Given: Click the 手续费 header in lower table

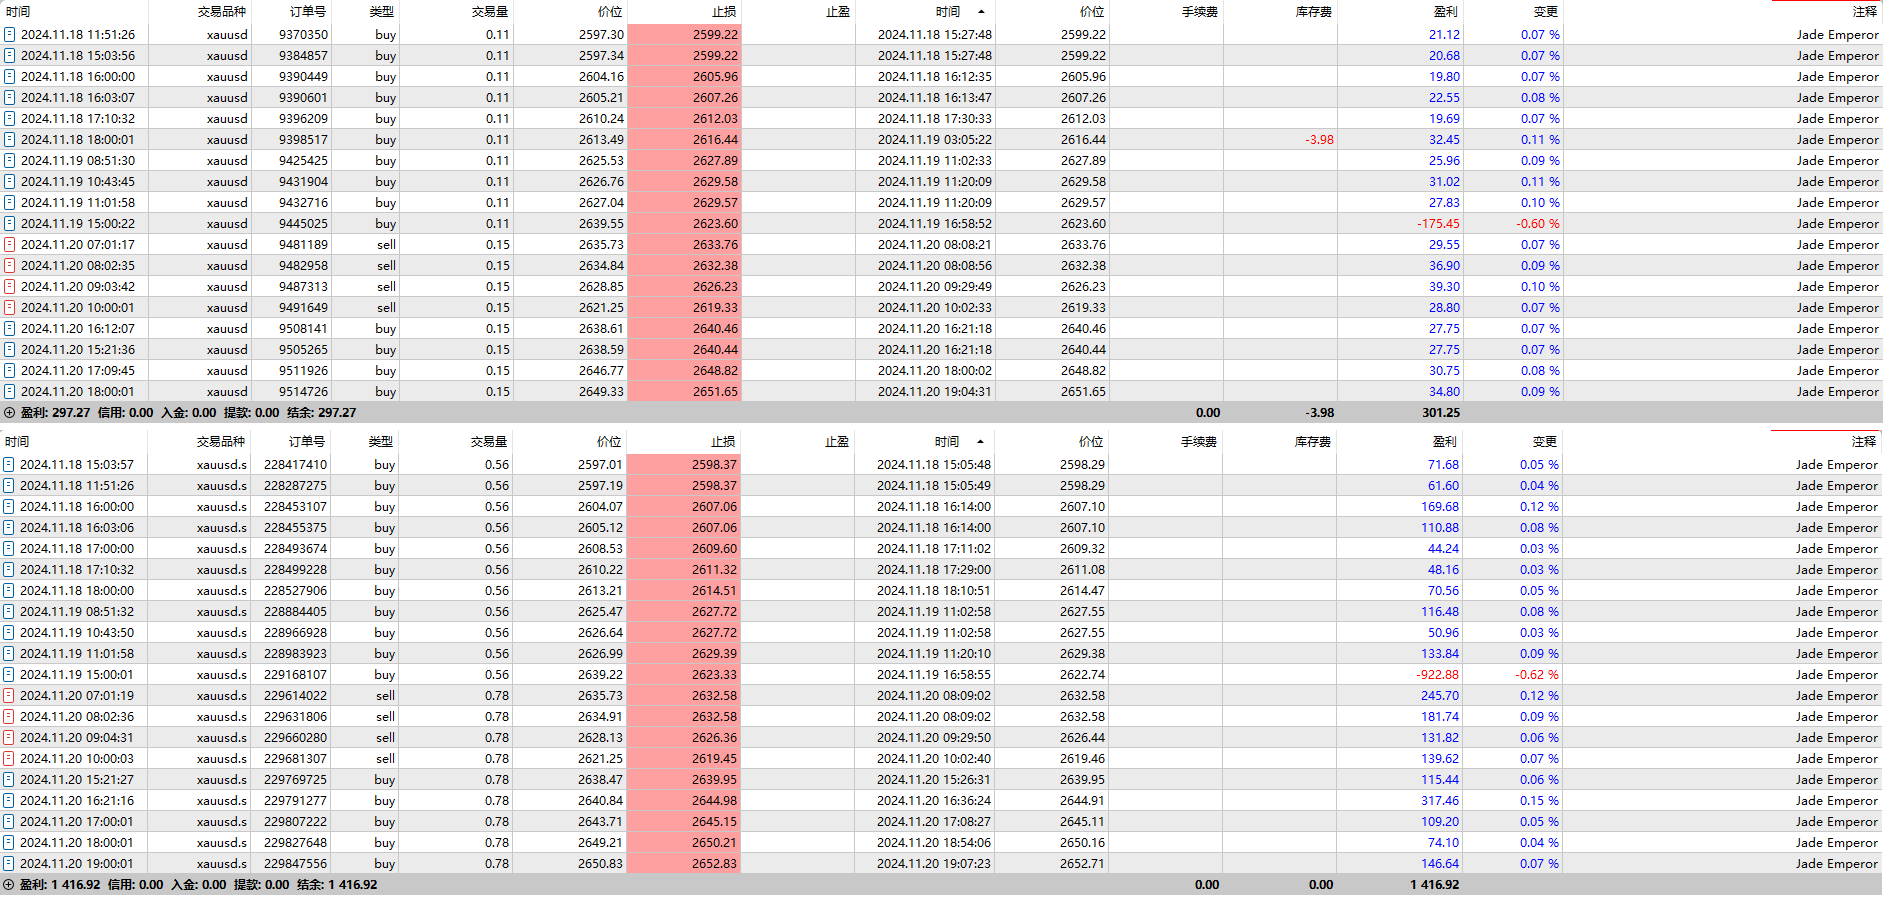Looking at the screenshot, I should [1199, 442].
